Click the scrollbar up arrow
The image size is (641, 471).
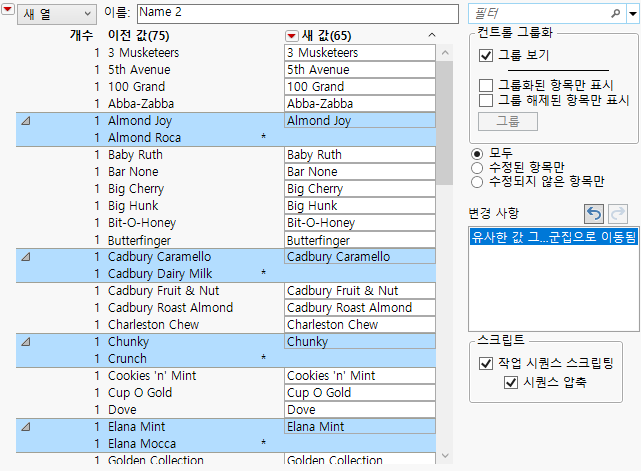click(445, 53)
